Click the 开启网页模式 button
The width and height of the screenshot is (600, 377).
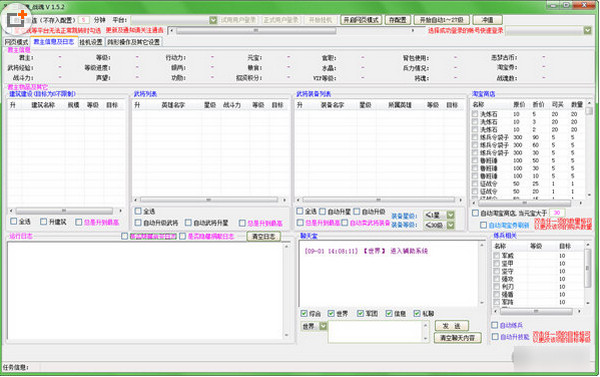click(361, 20)
